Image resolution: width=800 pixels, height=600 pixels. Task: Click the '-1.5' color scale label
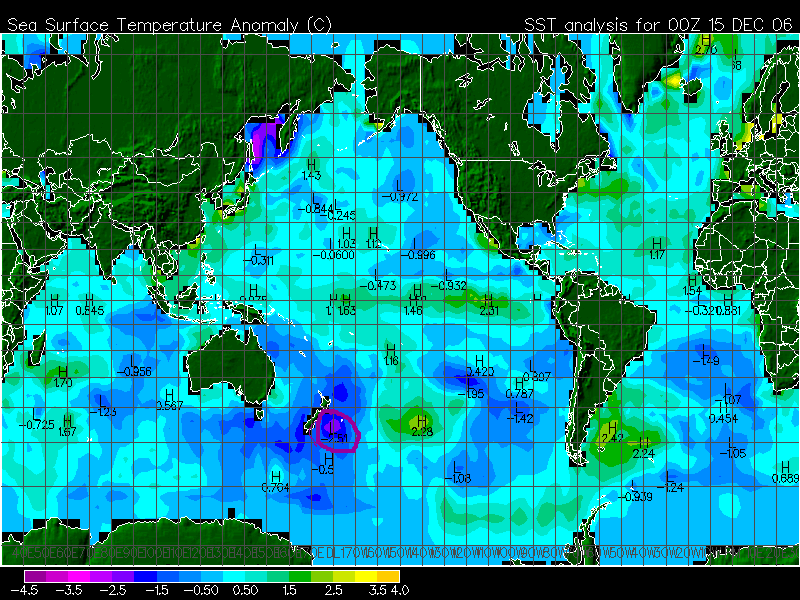coord(157,590)
